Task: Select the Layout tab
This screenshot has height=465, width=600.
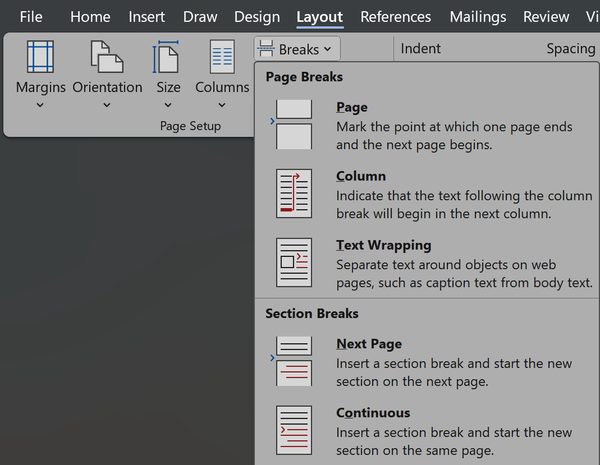Action: coord(320,16)
